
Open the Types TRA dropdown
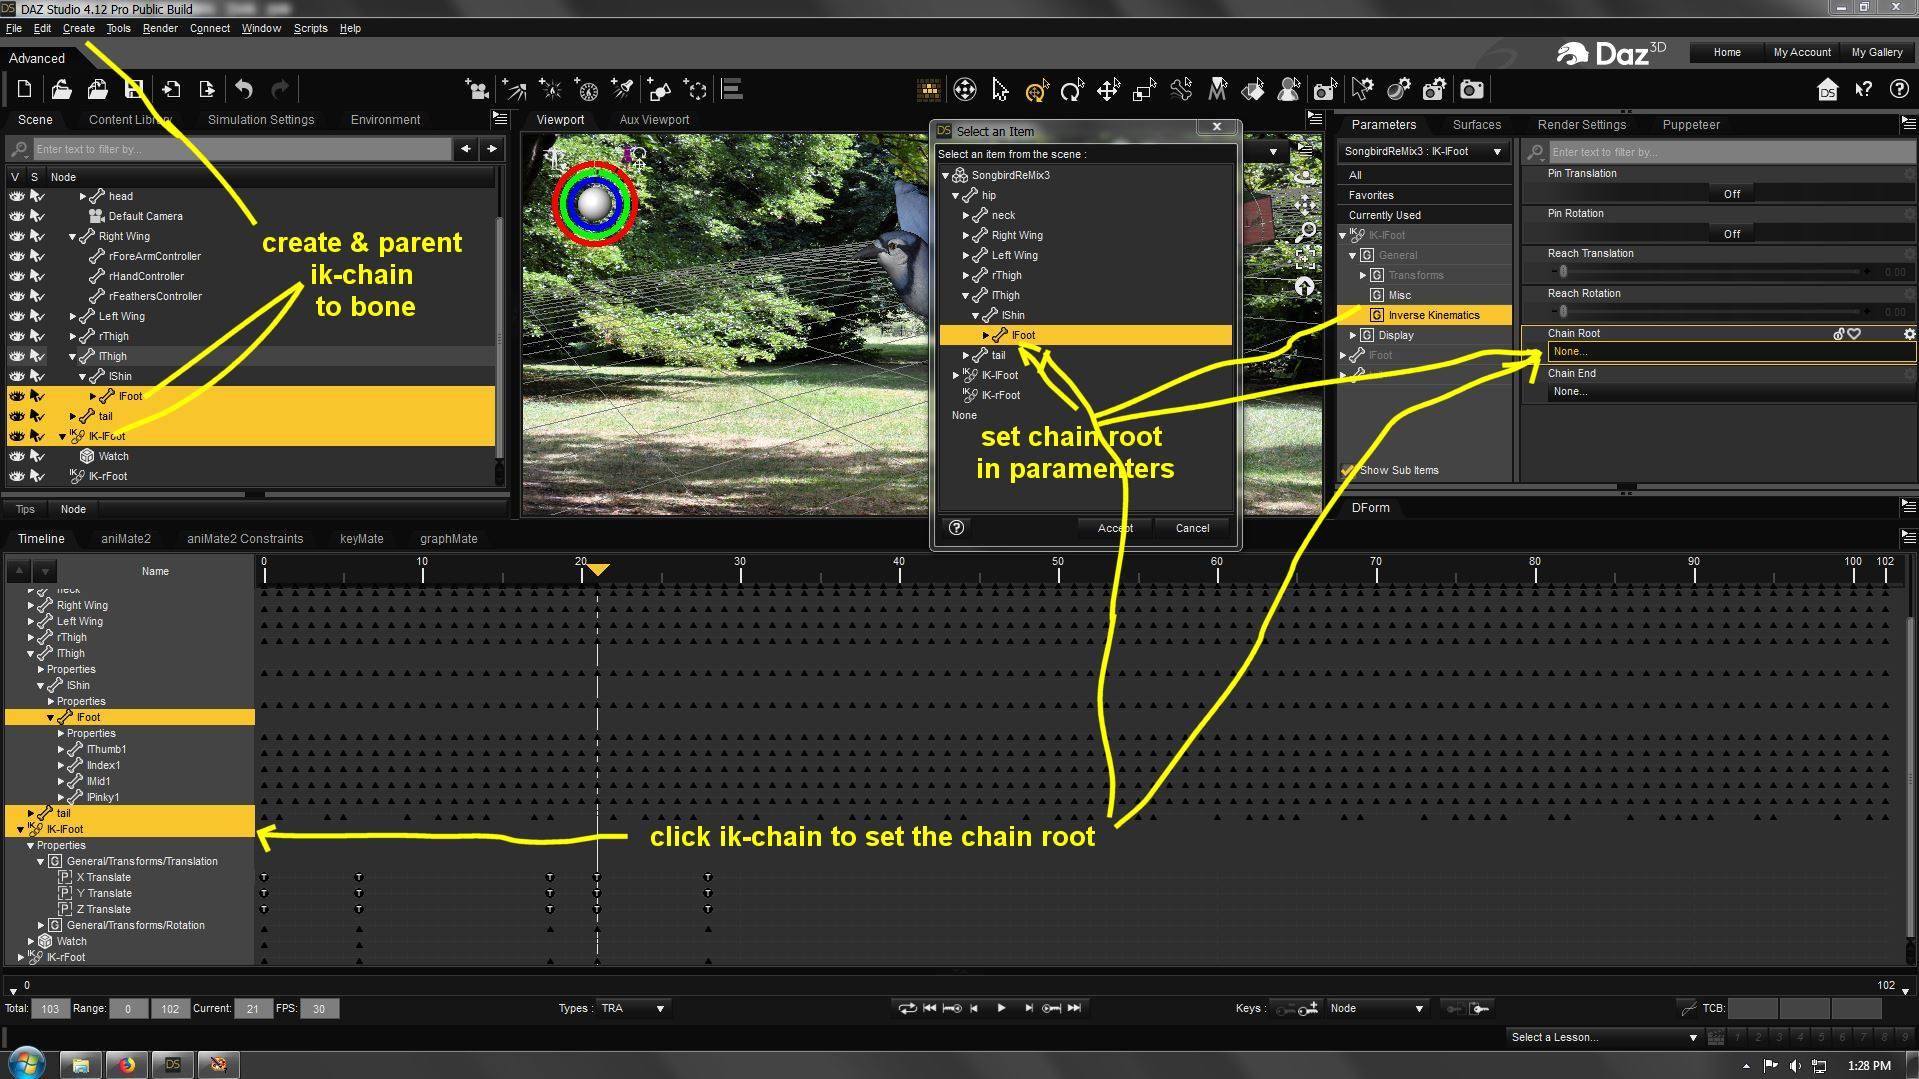pos(633,1008)
